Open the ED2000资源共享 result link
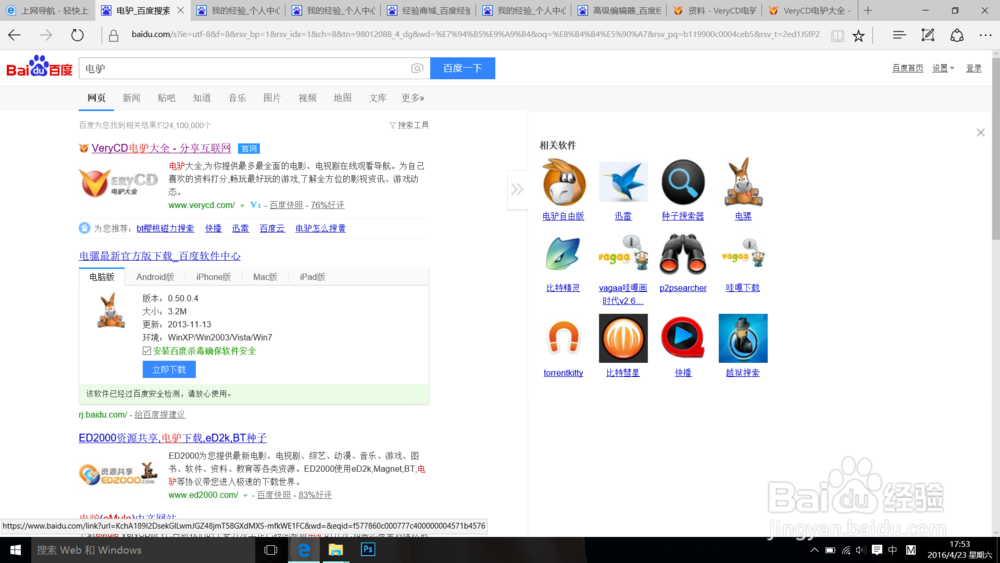The height and width of the screenshot is (563, 1000). click(173, 438)
